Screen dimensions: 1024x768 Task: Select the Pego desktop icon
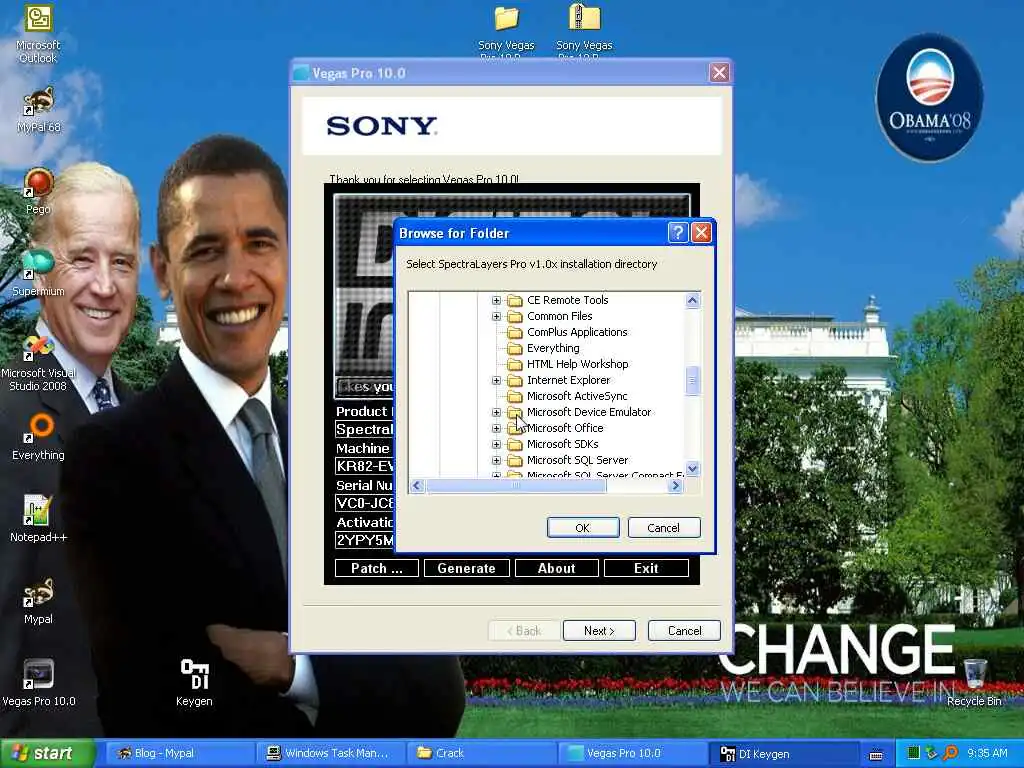(38, 191)
